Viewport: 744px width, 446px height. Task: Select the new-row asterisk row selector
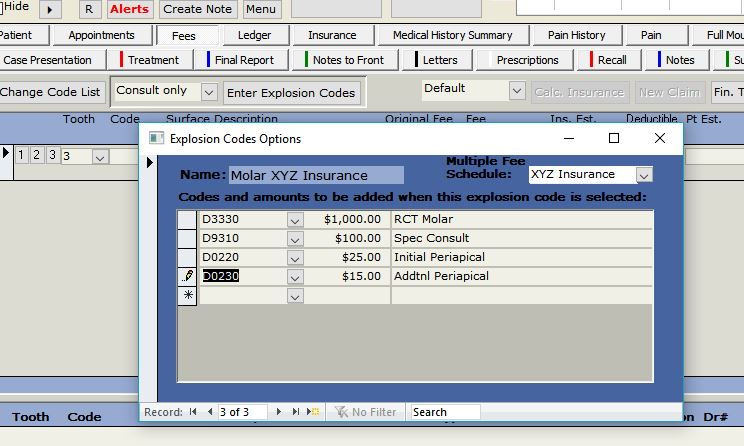click(187, 296)
